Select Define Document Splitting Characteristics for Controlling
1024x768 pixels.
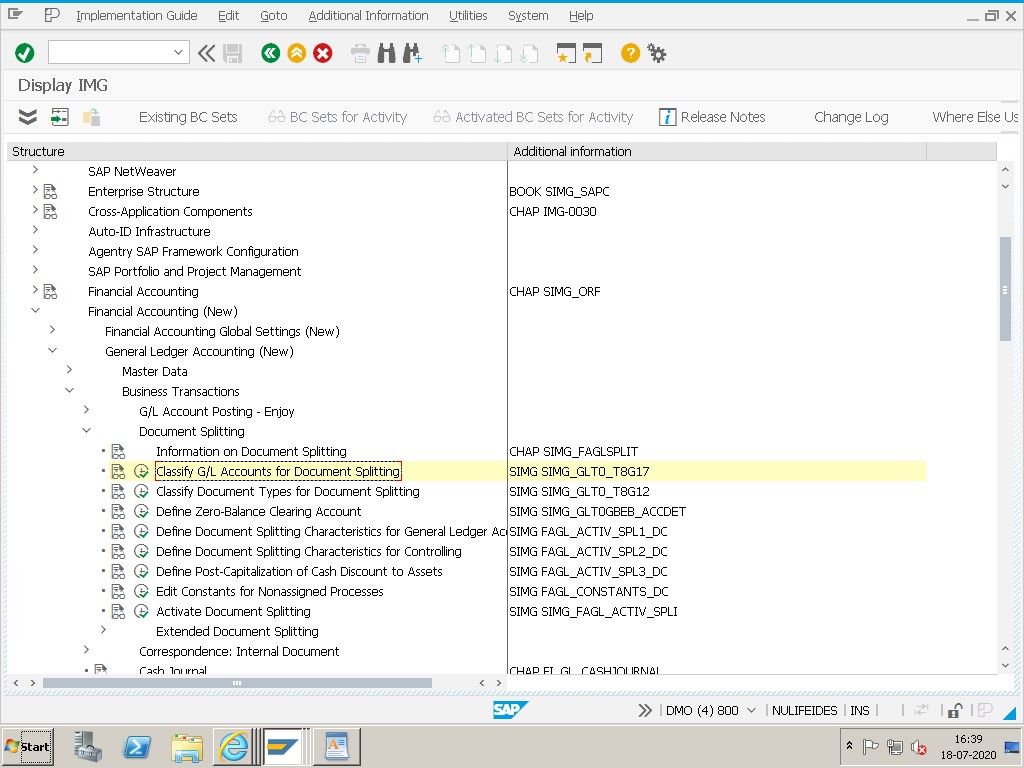pos(309,551)
